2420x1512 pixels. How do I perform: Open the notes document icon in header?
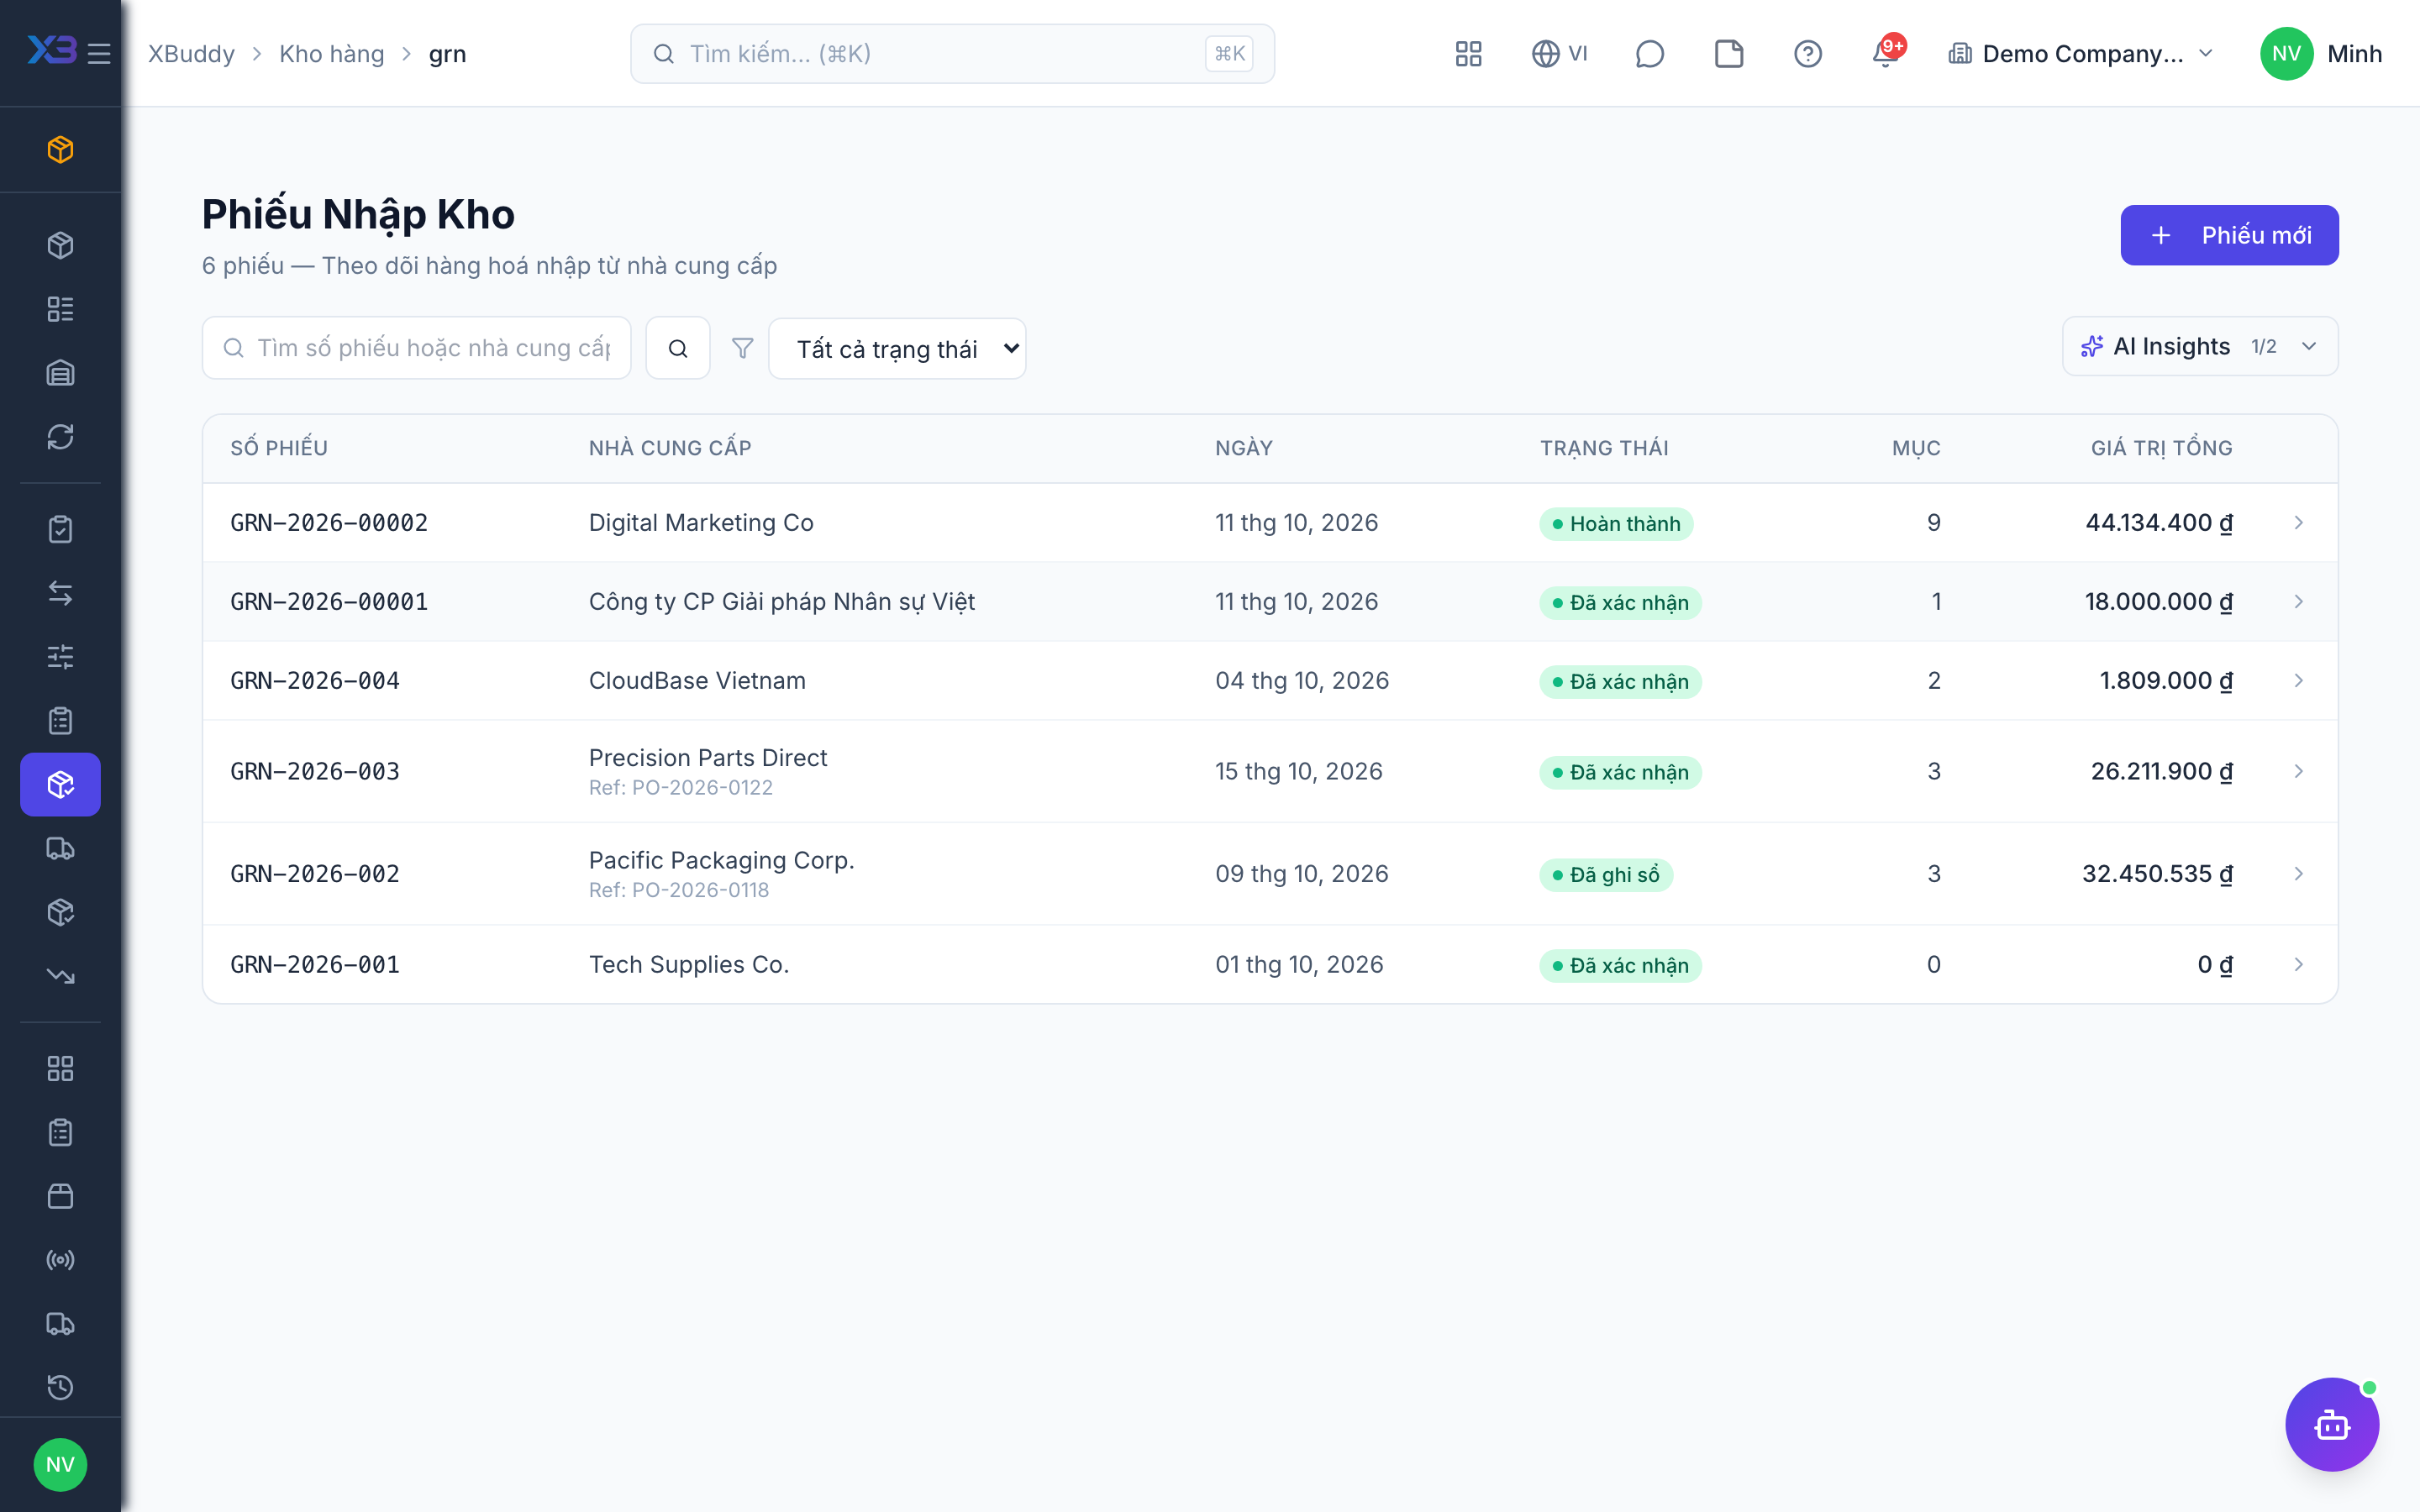point(1728,53)
